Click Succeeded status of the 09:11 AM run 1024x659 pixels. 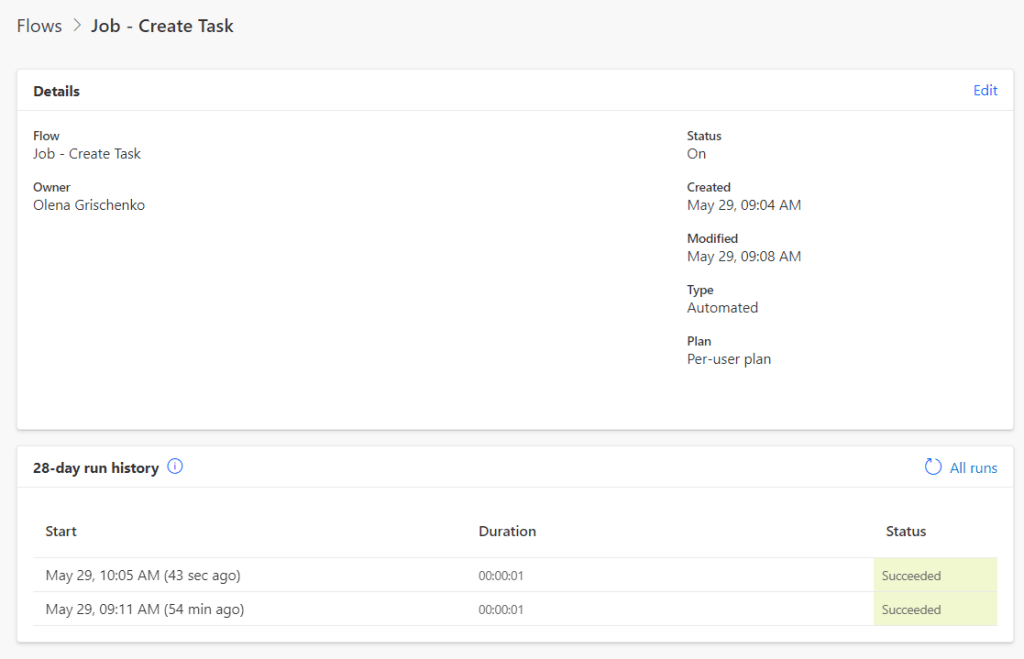pos(911,610)
